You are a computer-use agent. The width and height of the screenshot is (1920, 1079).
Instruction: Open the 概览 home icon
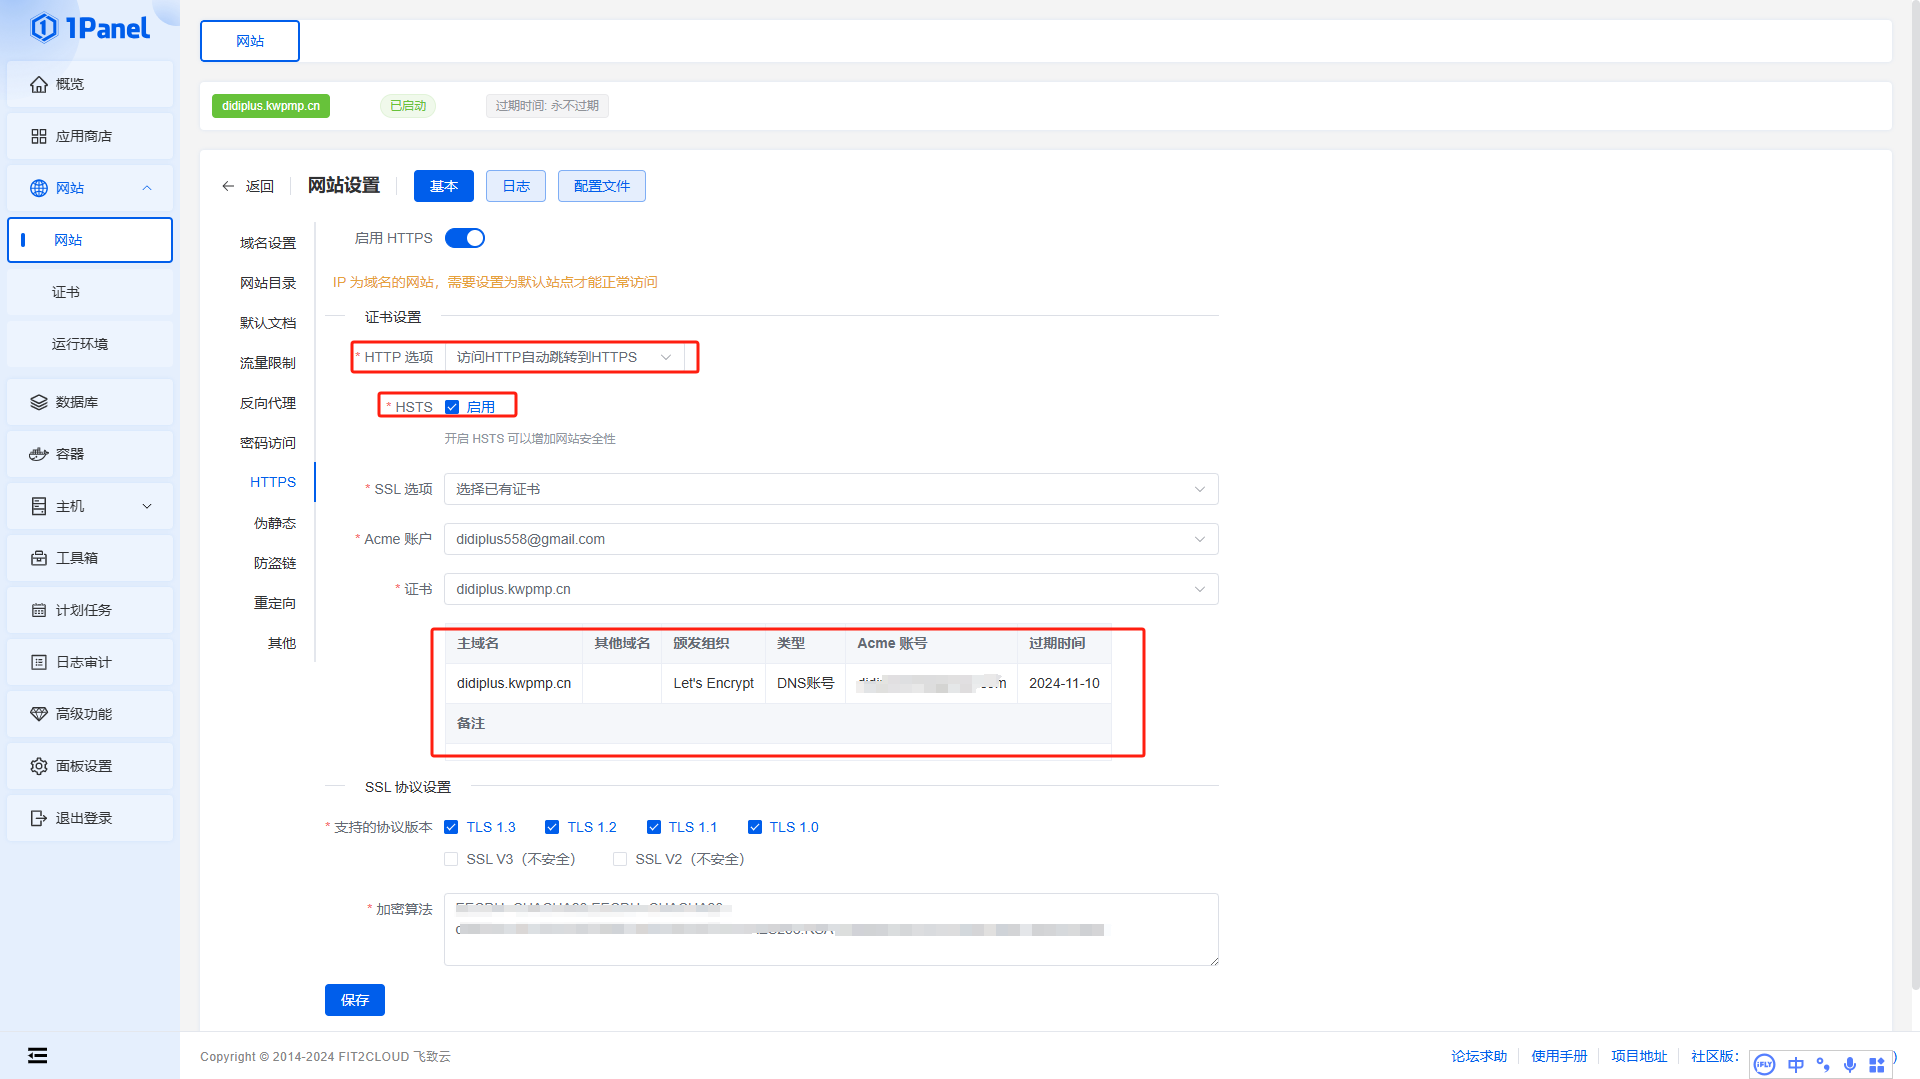pos(39,84)
